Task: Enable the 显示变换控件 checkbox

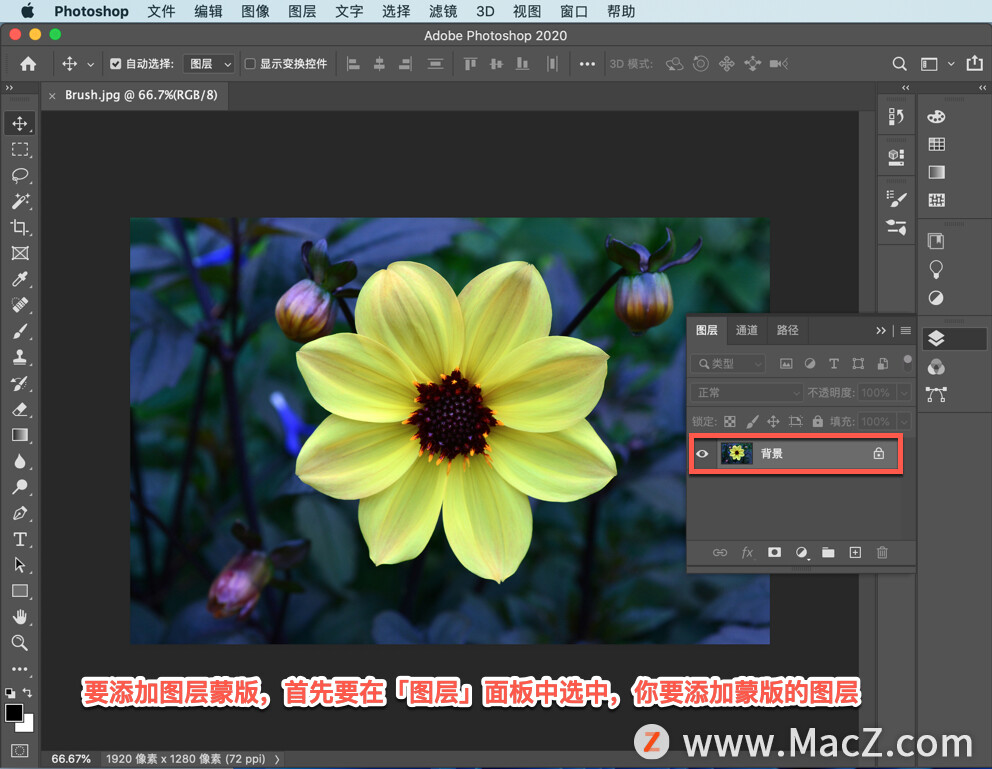Action: 250,64
